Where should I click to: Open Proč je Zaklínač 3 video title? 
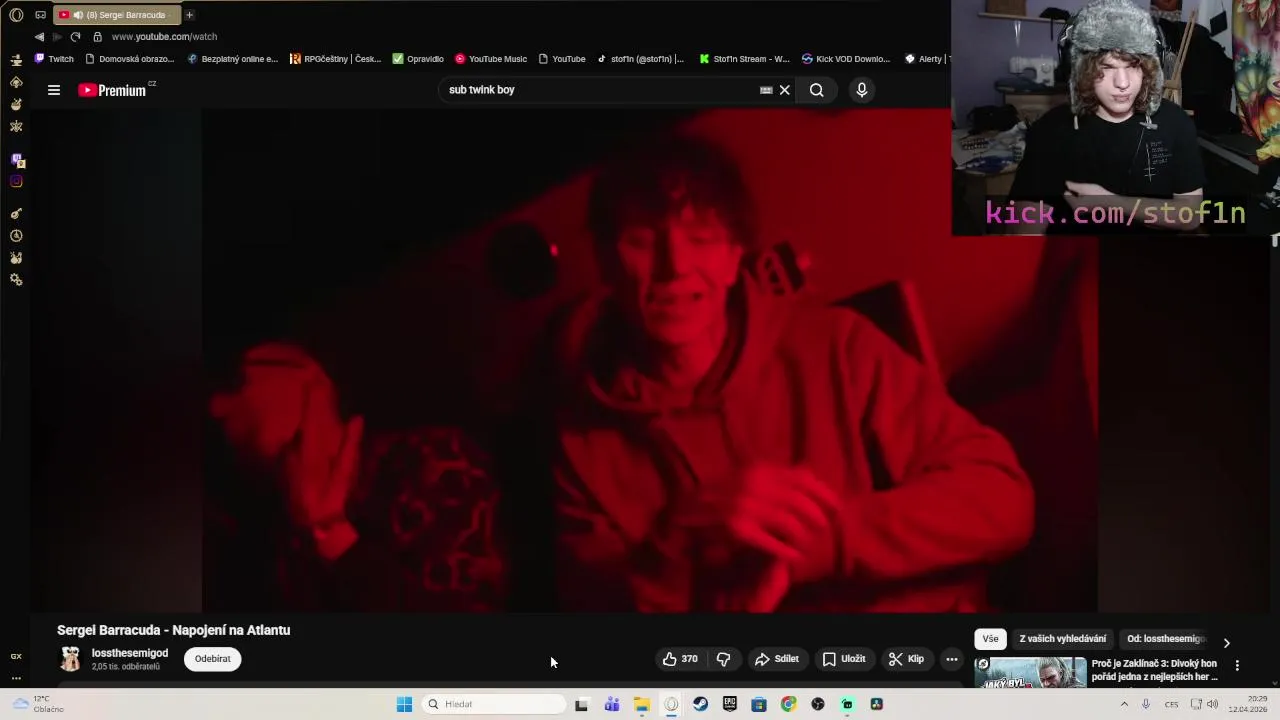pyautogui.click(x=1155, y=670)
